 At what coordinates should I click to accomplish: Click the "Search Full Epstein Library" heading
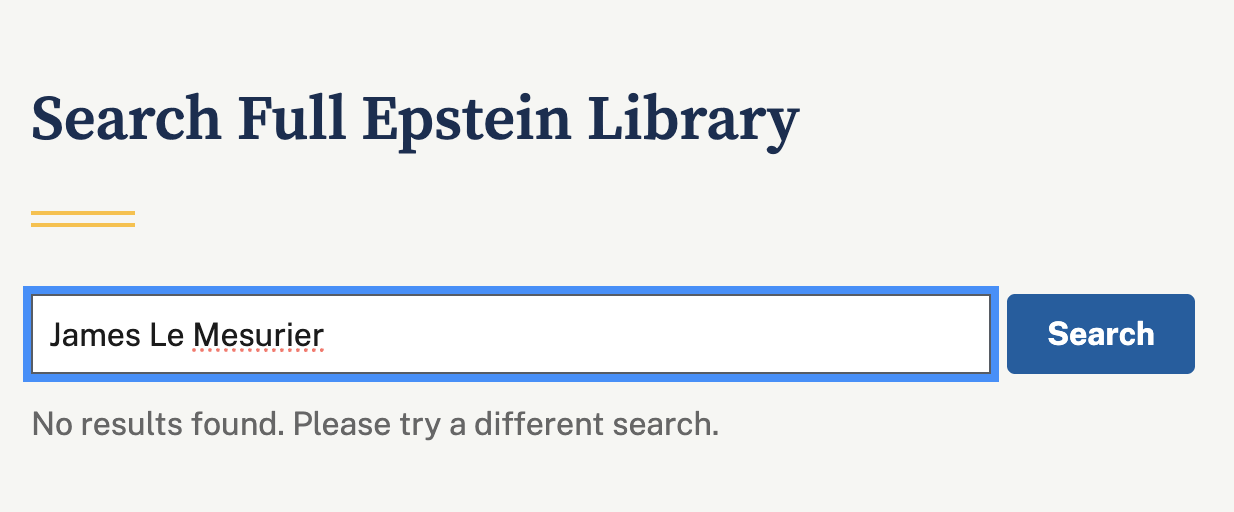pos(415,120)
